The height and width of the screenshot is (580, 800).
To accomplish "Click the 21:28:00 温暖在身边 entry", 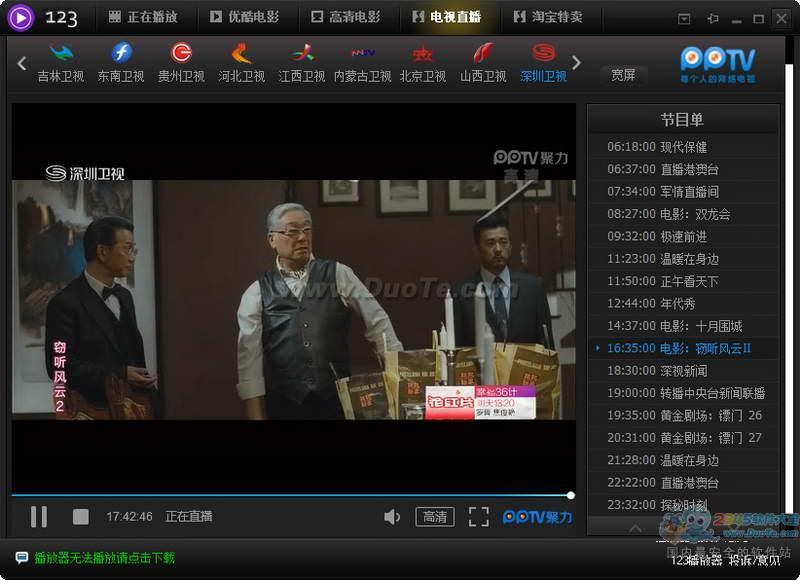I will click(x=683, y=460).
